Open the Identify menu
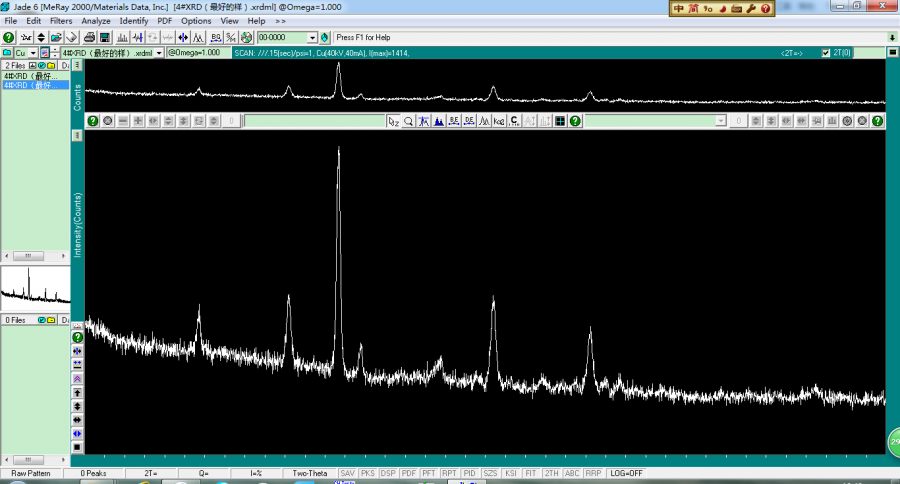900x484 pixels. coord(133,20)
